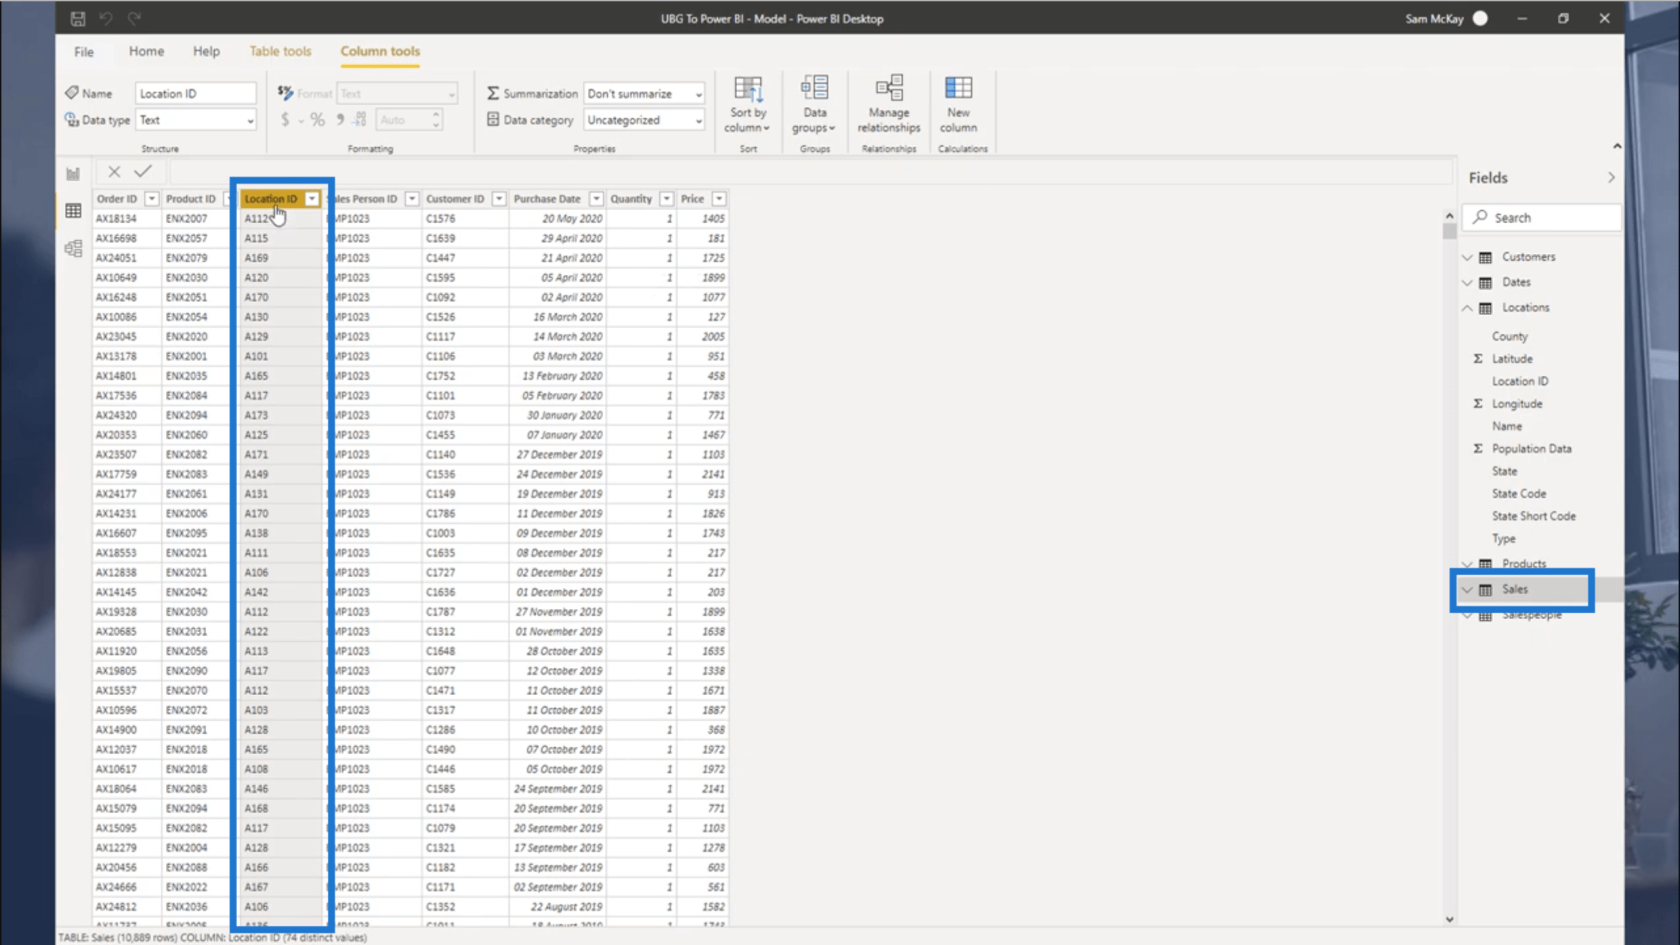Select State Short Code field
Screen dimensions: 1680x945
[1533, 516]
